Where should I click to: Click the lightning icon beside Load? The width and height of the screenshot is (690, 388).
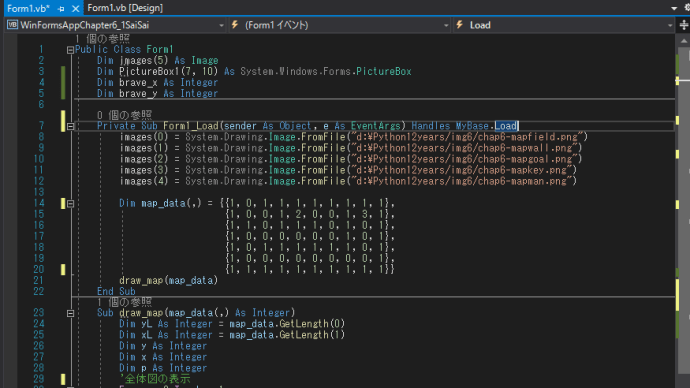coord(460,25)
